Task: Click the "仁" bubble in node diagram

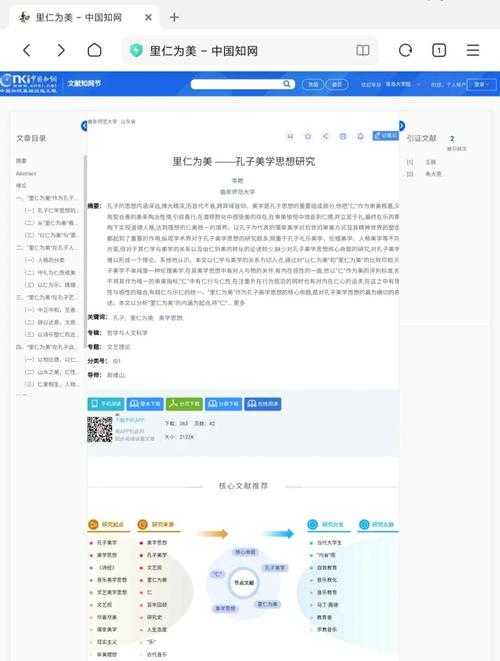Action: click(218, 574)
